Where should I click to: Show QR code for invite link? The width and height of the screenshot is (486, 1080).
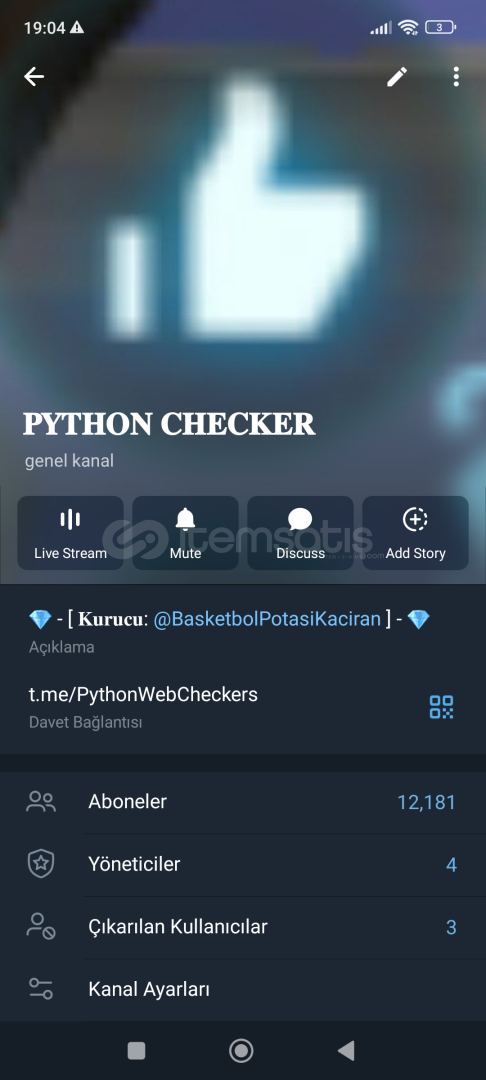point(441,707)
